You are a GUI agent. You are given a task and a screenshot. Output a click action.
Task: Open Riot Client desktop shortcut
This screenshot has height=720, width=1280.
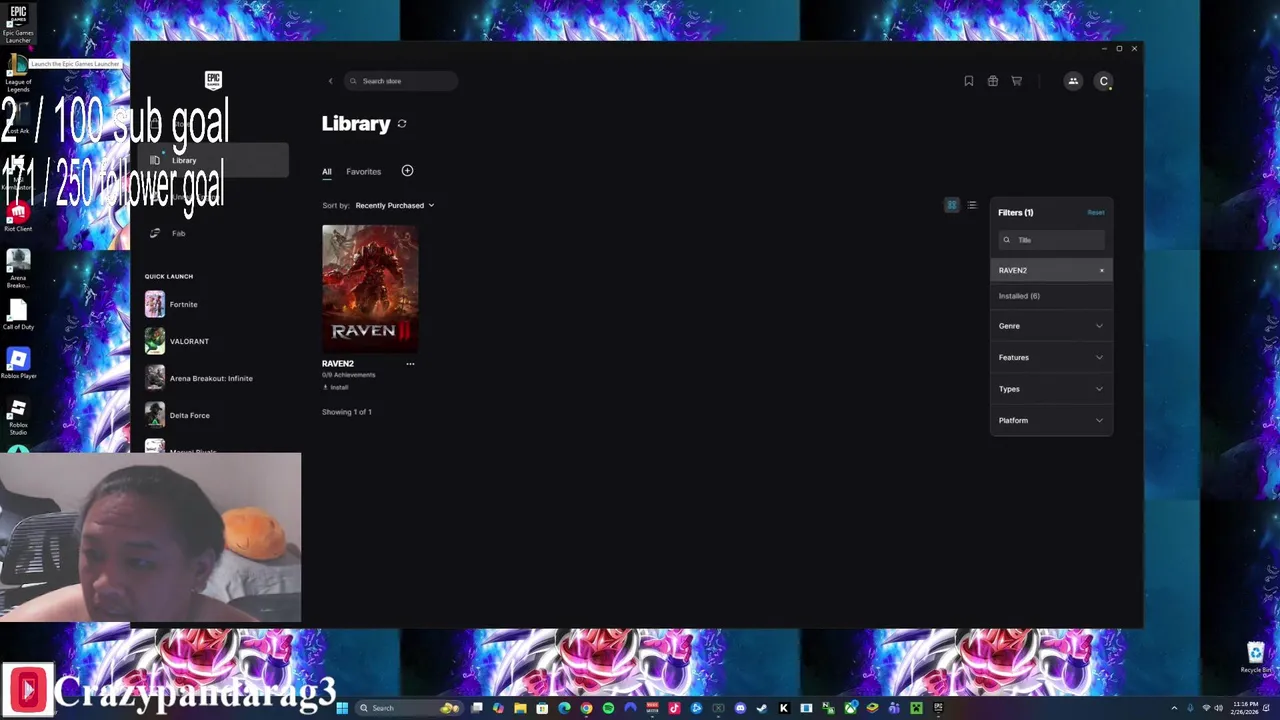pos(18,216)
